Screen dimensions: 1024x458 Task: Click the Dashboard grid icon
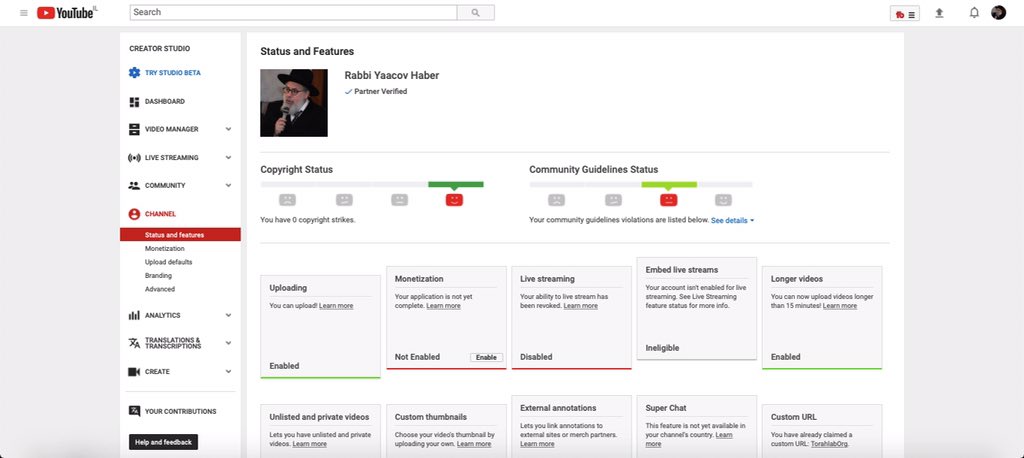[134, 102]
